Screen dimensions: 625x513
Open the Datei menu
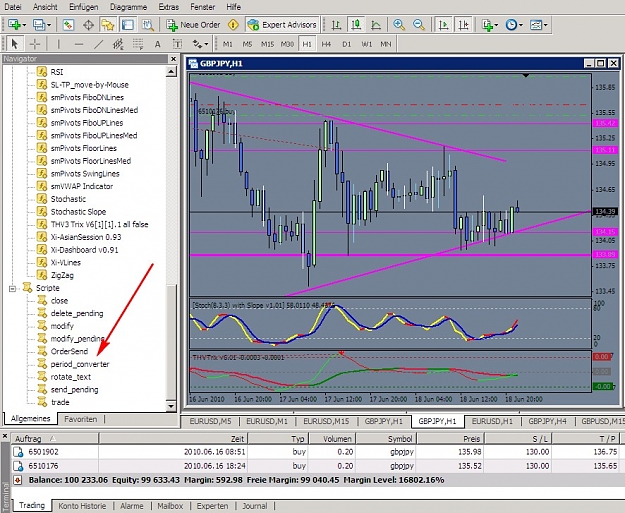[x=13, y=7]
